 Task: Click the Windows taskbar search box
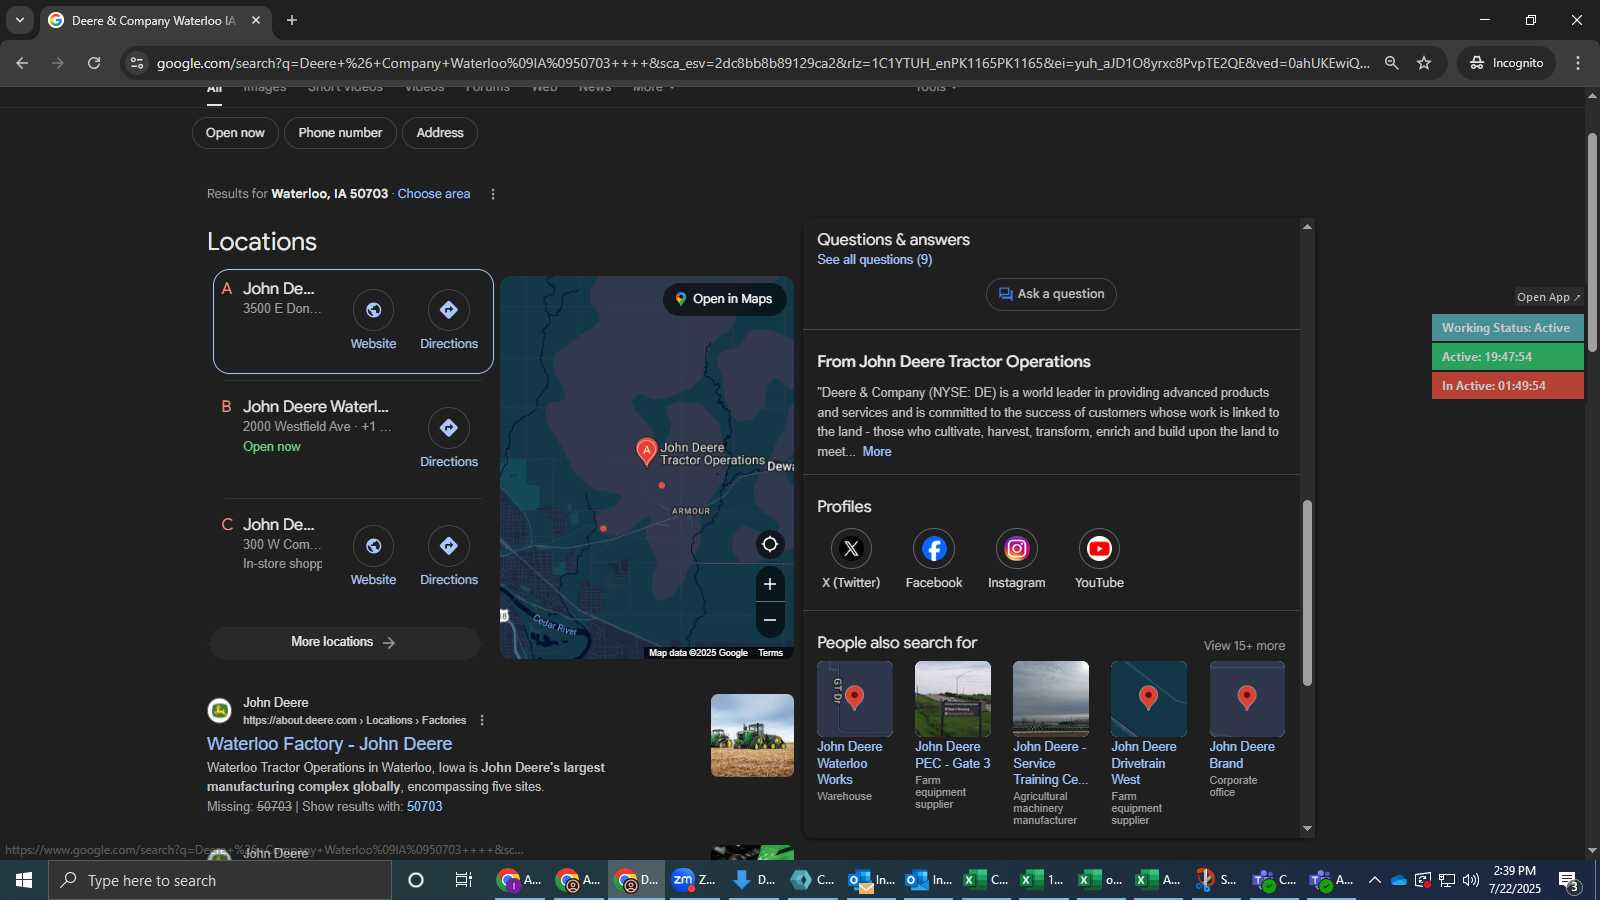click(x=220, y=880)
